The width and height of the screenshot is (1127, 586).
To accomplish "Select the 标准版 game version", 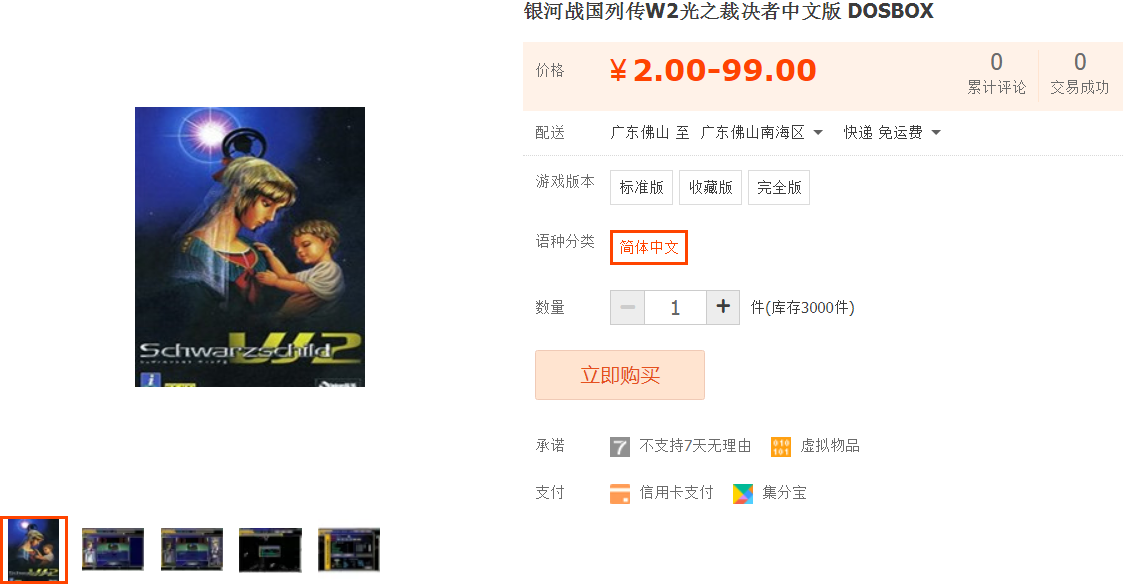I will 641,188.
